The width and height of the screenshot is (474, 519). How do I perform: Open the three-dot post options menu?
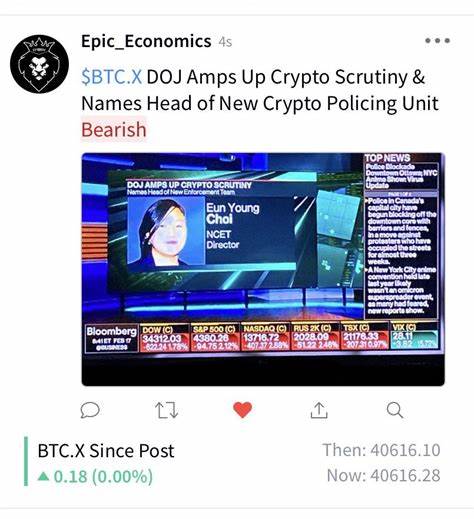coord(437,41)
